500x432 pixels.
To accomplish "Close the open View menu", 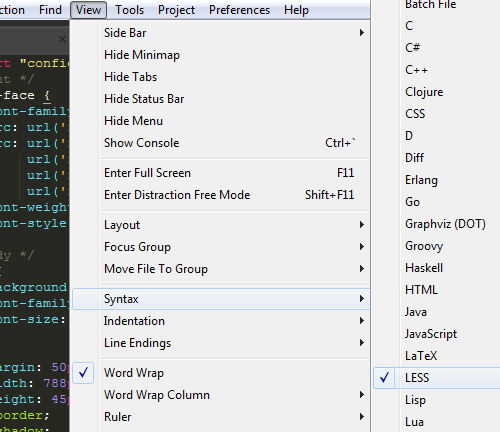I will point(88,10).
